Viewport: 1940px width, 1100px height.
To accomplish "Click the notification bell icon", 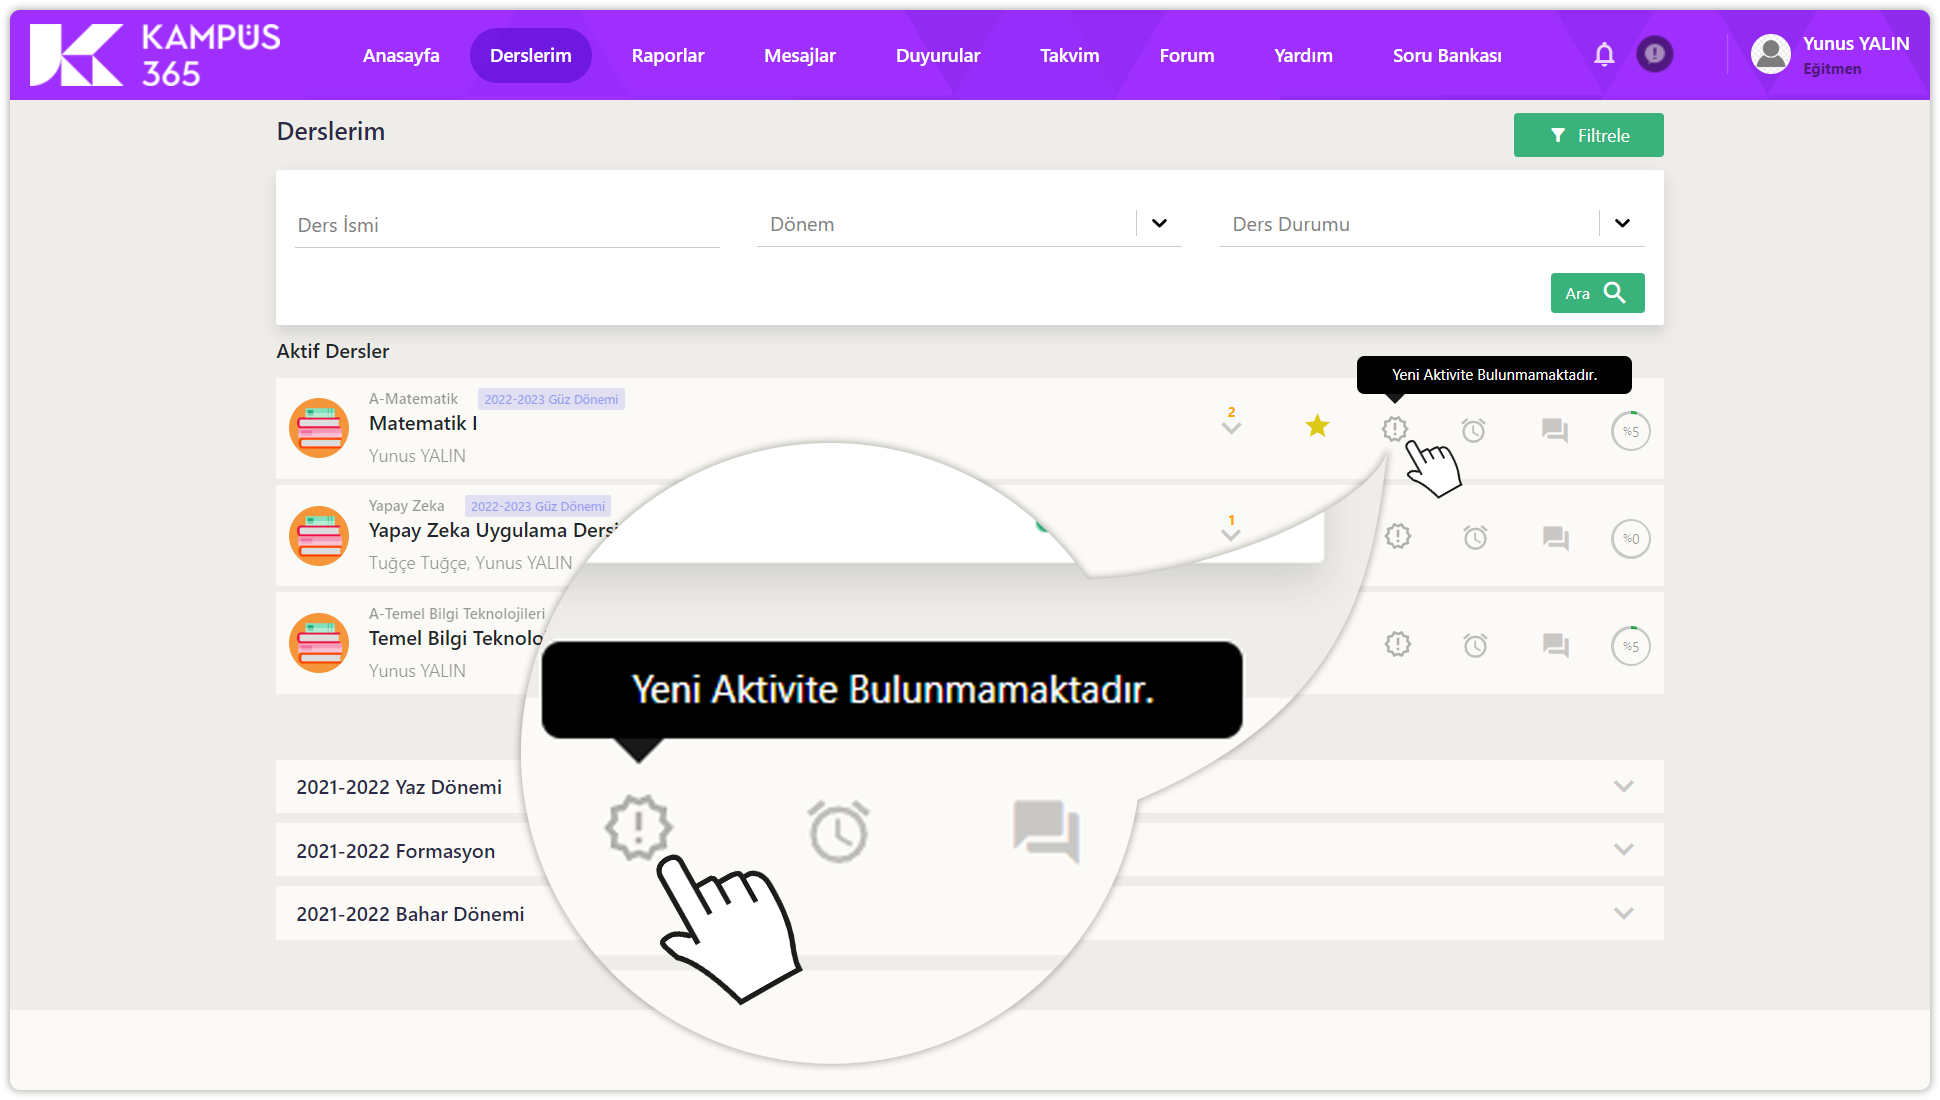I will click(1604, 54).
